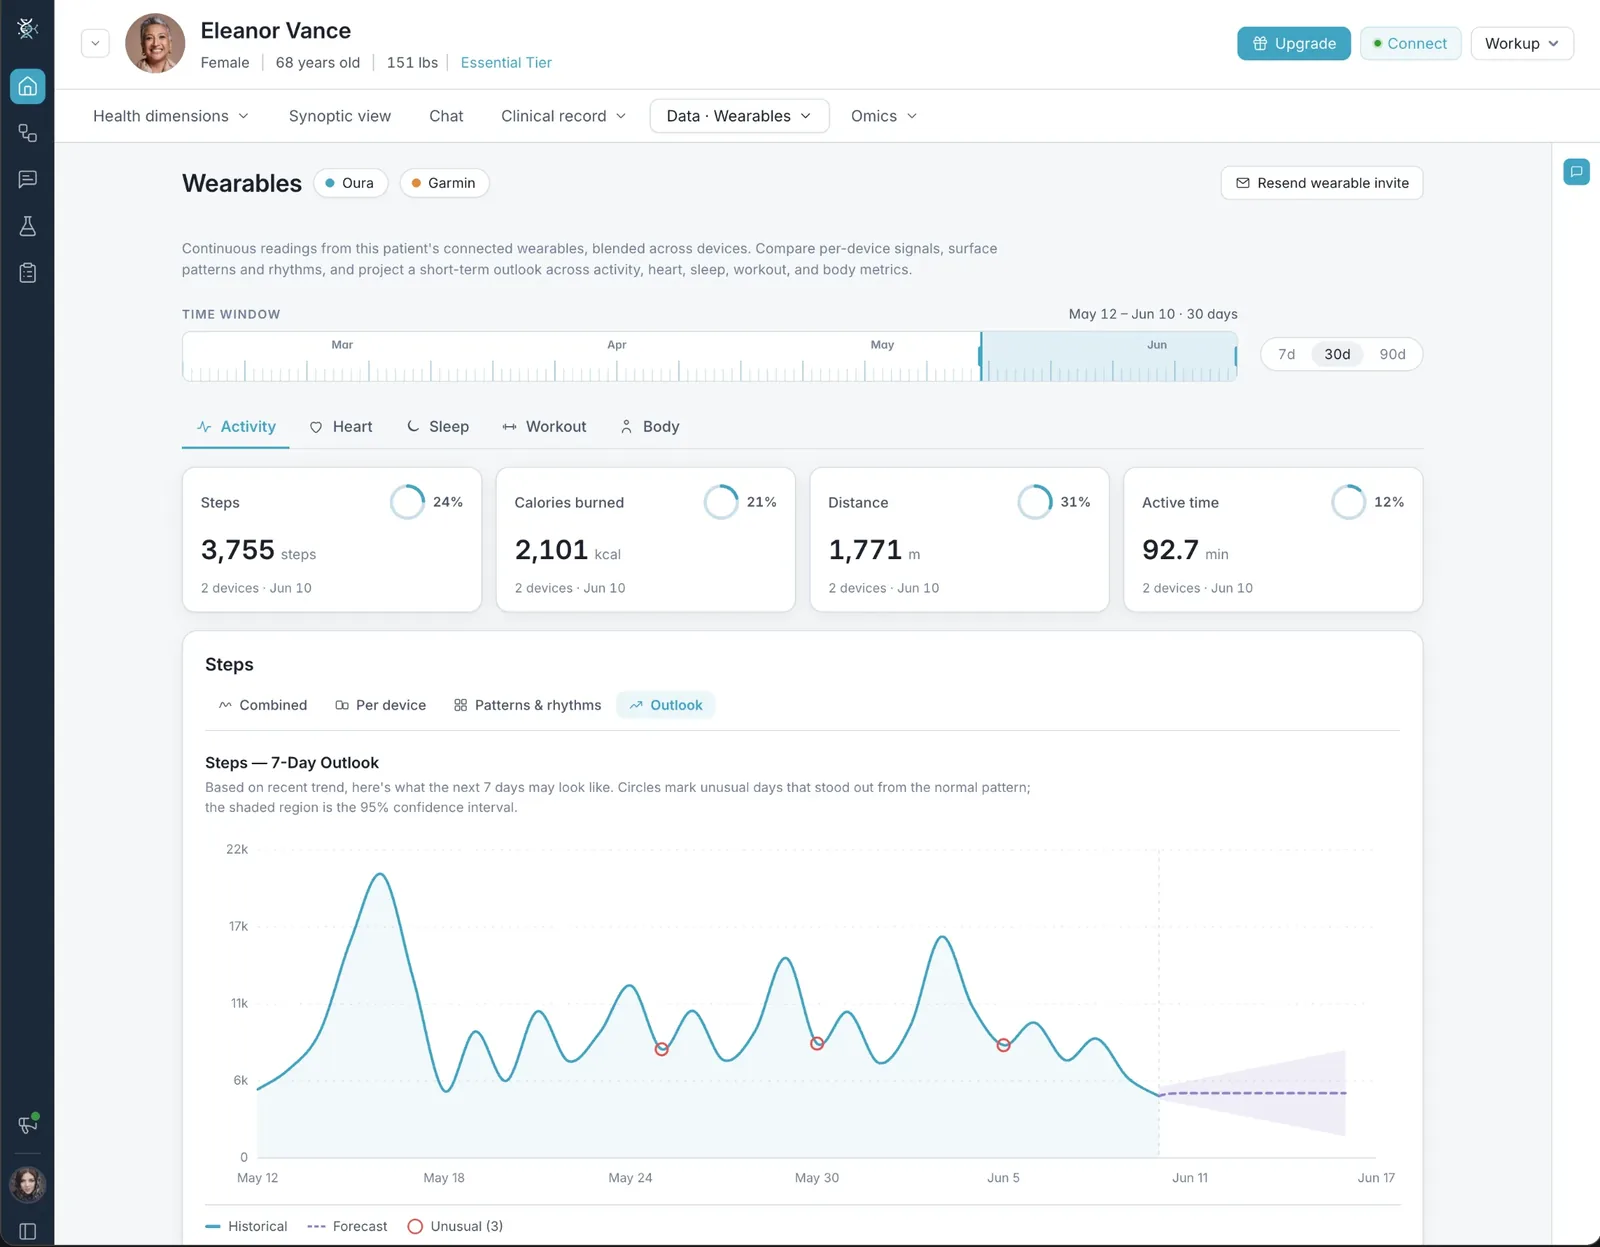Open the Data · Wearables dropdown

pos(739,116)
